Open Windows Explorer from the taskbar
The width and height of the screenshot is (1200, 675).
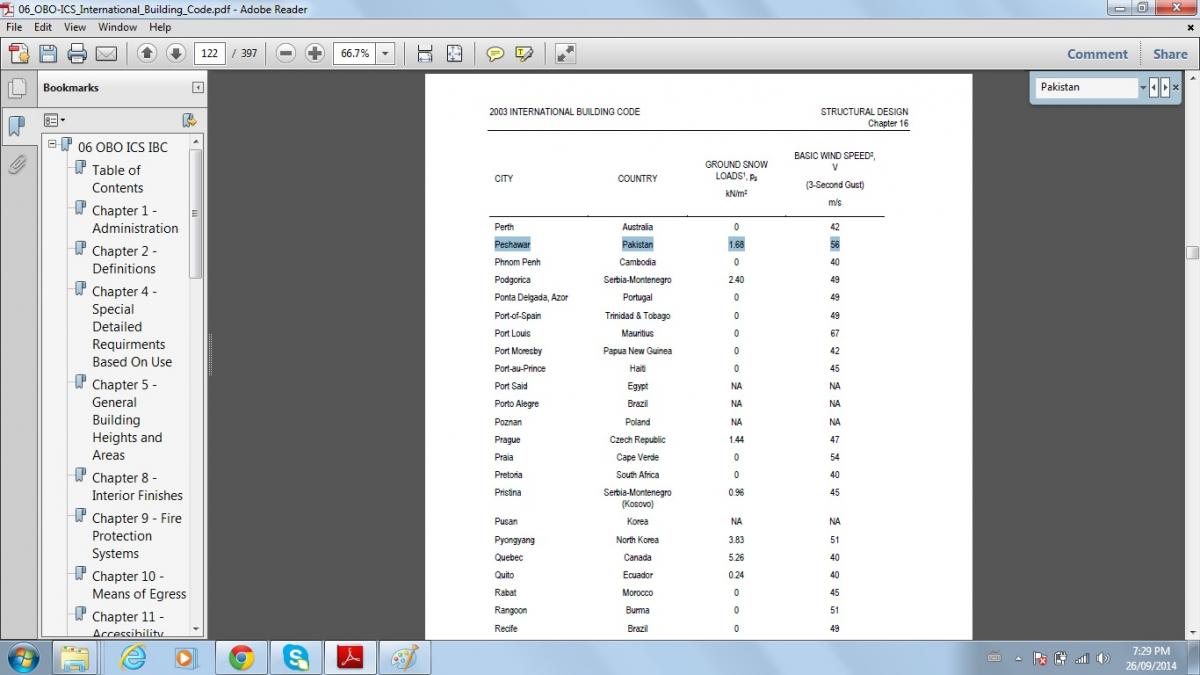[76, 658]
